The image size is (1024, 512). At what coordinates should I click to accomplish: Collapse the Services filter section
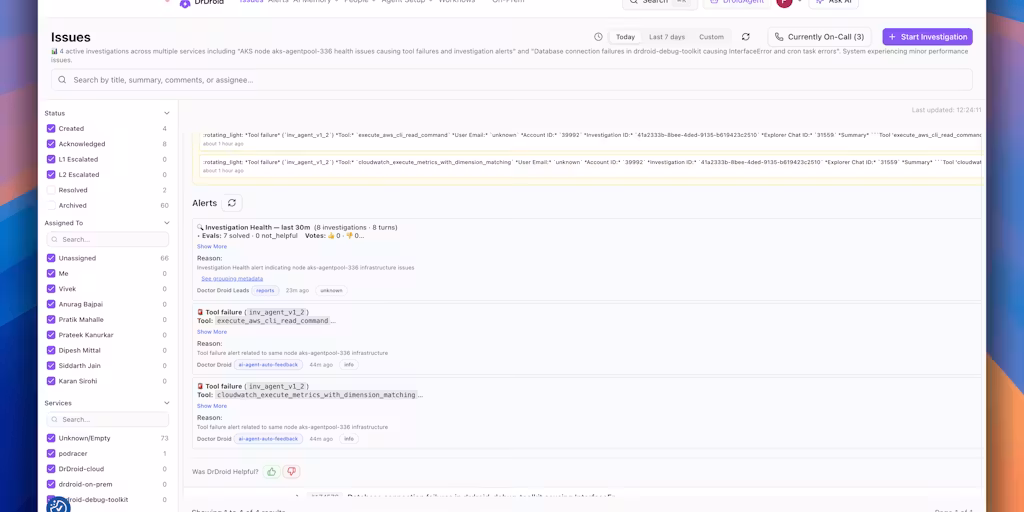167,403
